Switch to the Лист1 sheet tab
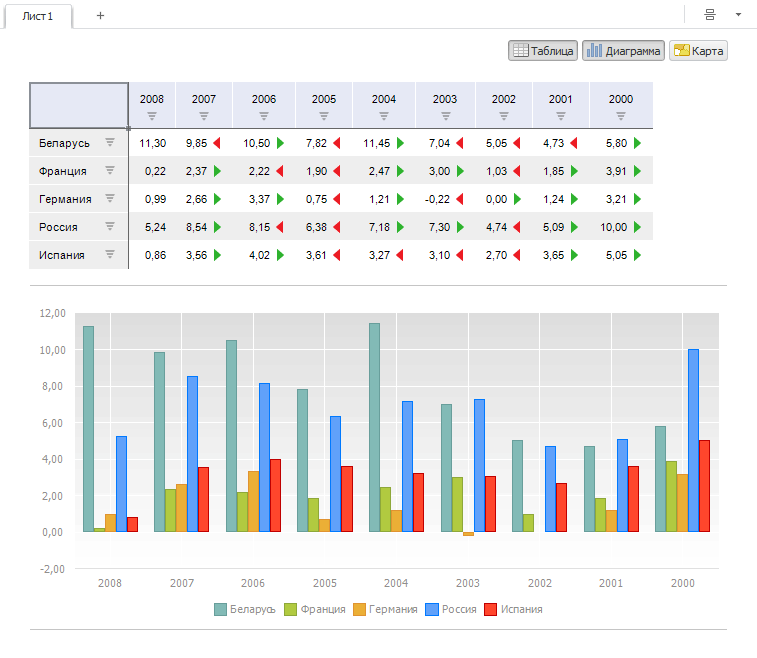Screen dimensions: 757x658 38,16
